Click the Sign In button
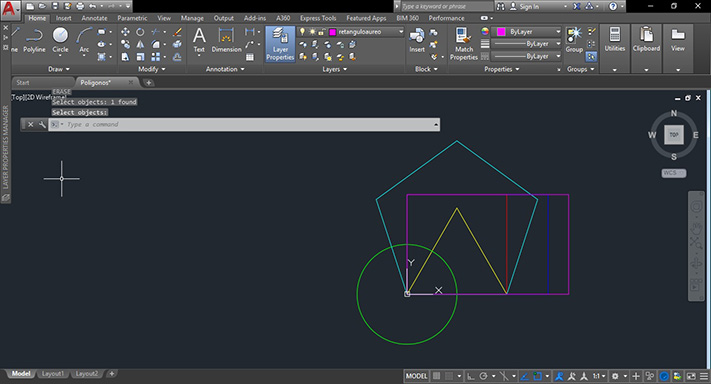 524,6
